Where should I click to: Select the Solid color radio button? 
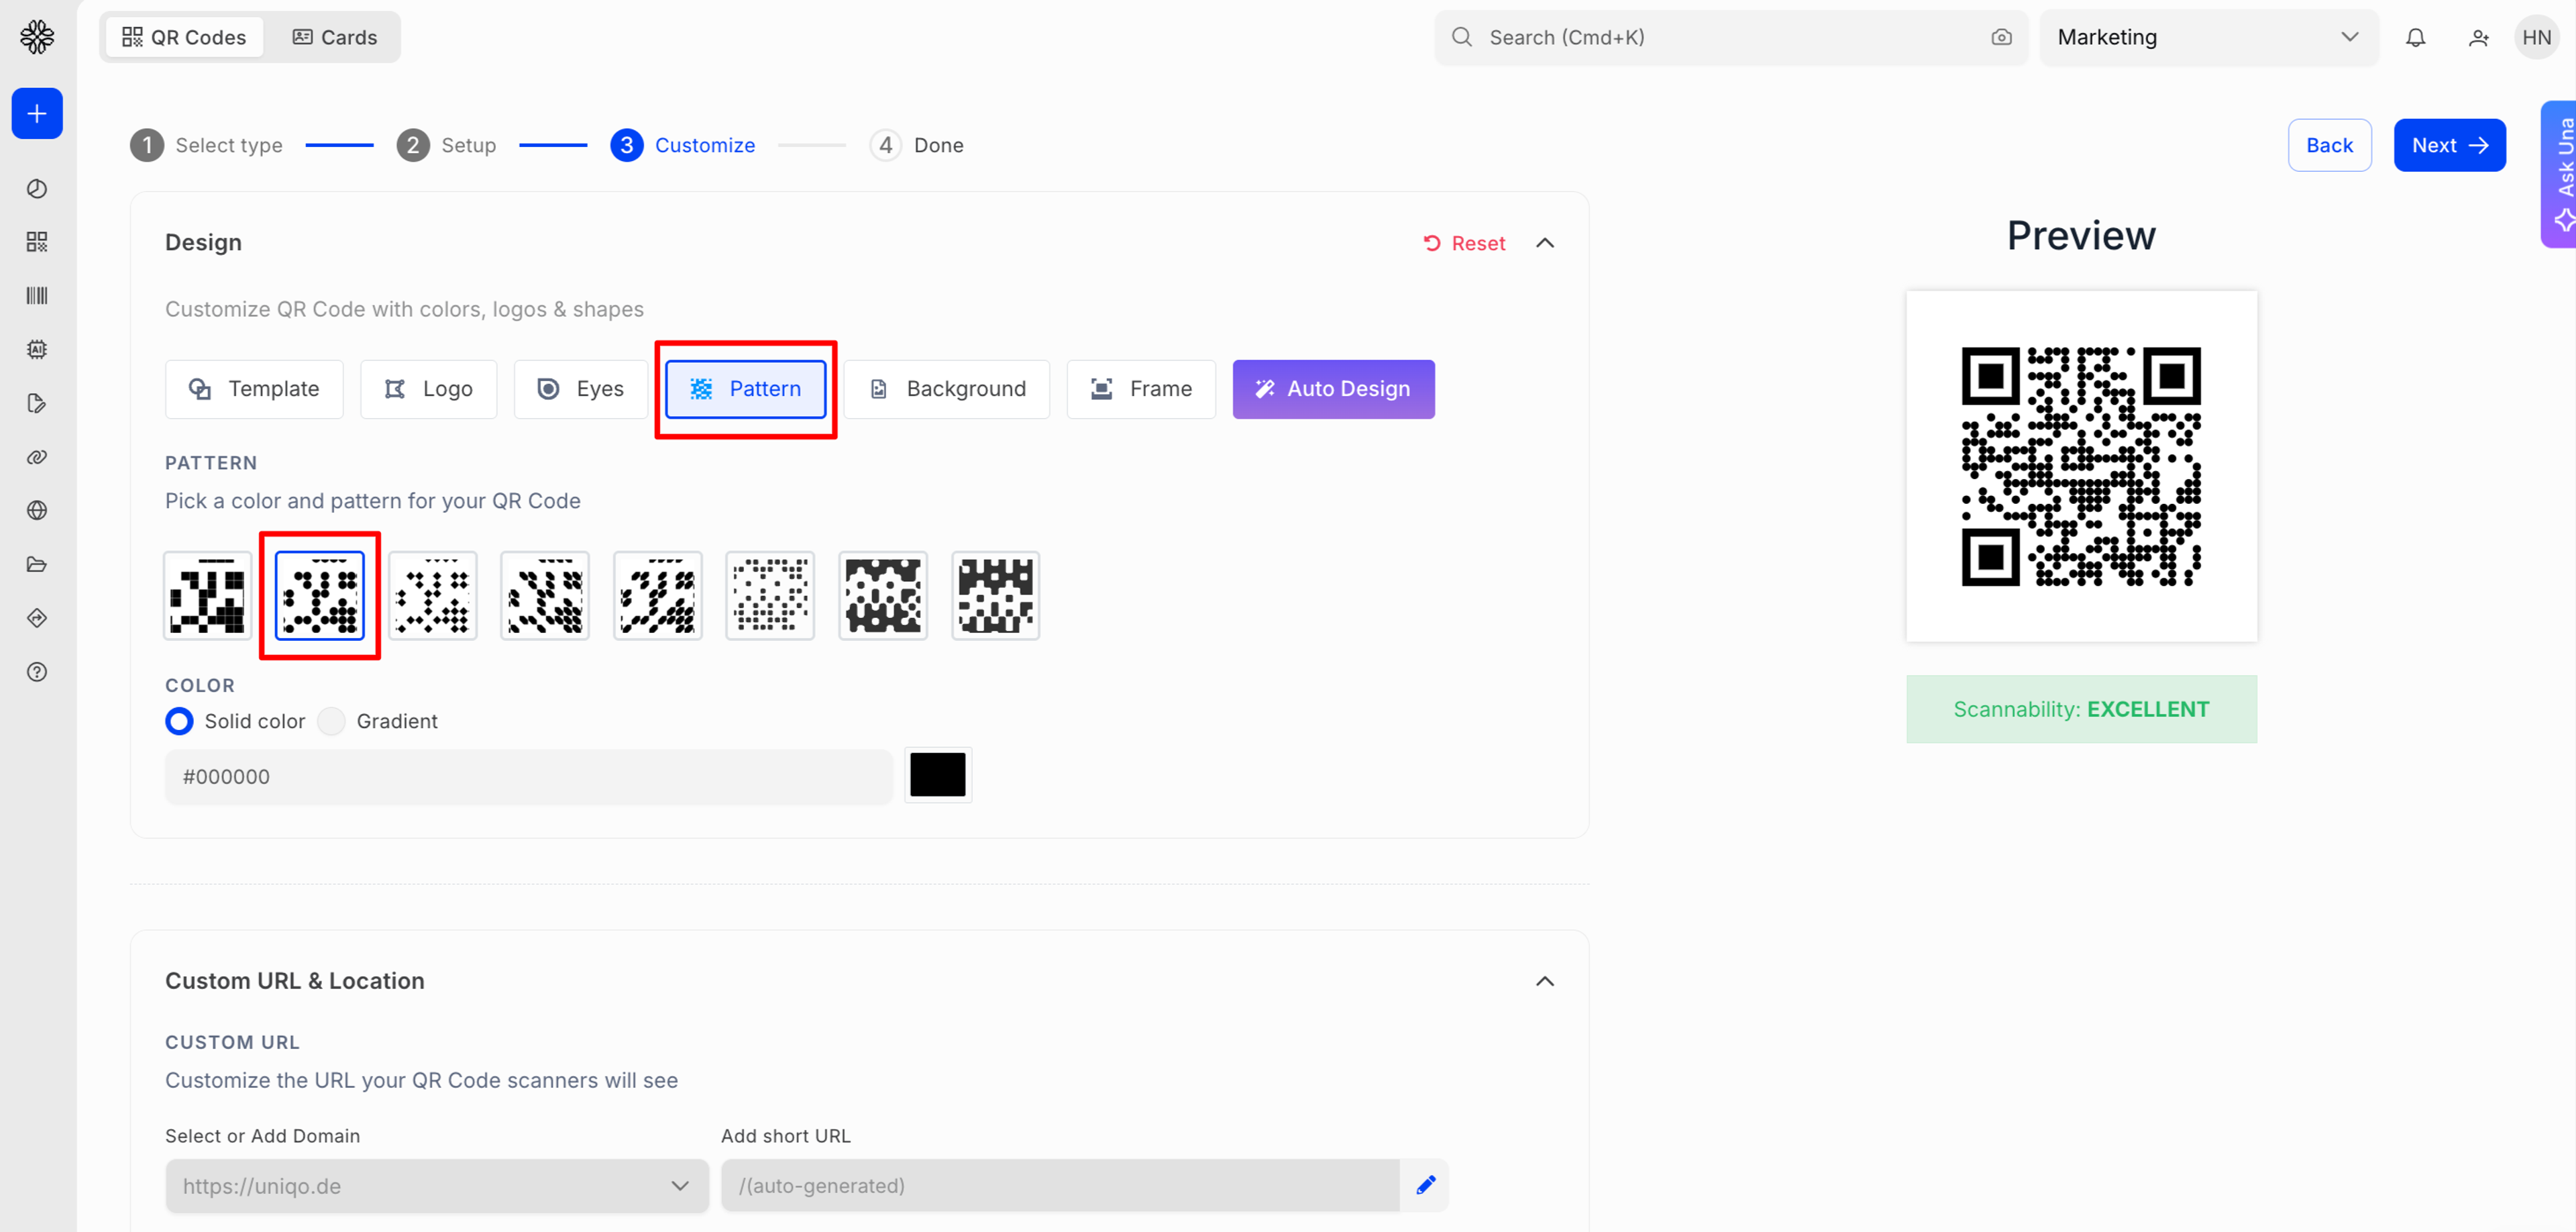tap(179, 721)
